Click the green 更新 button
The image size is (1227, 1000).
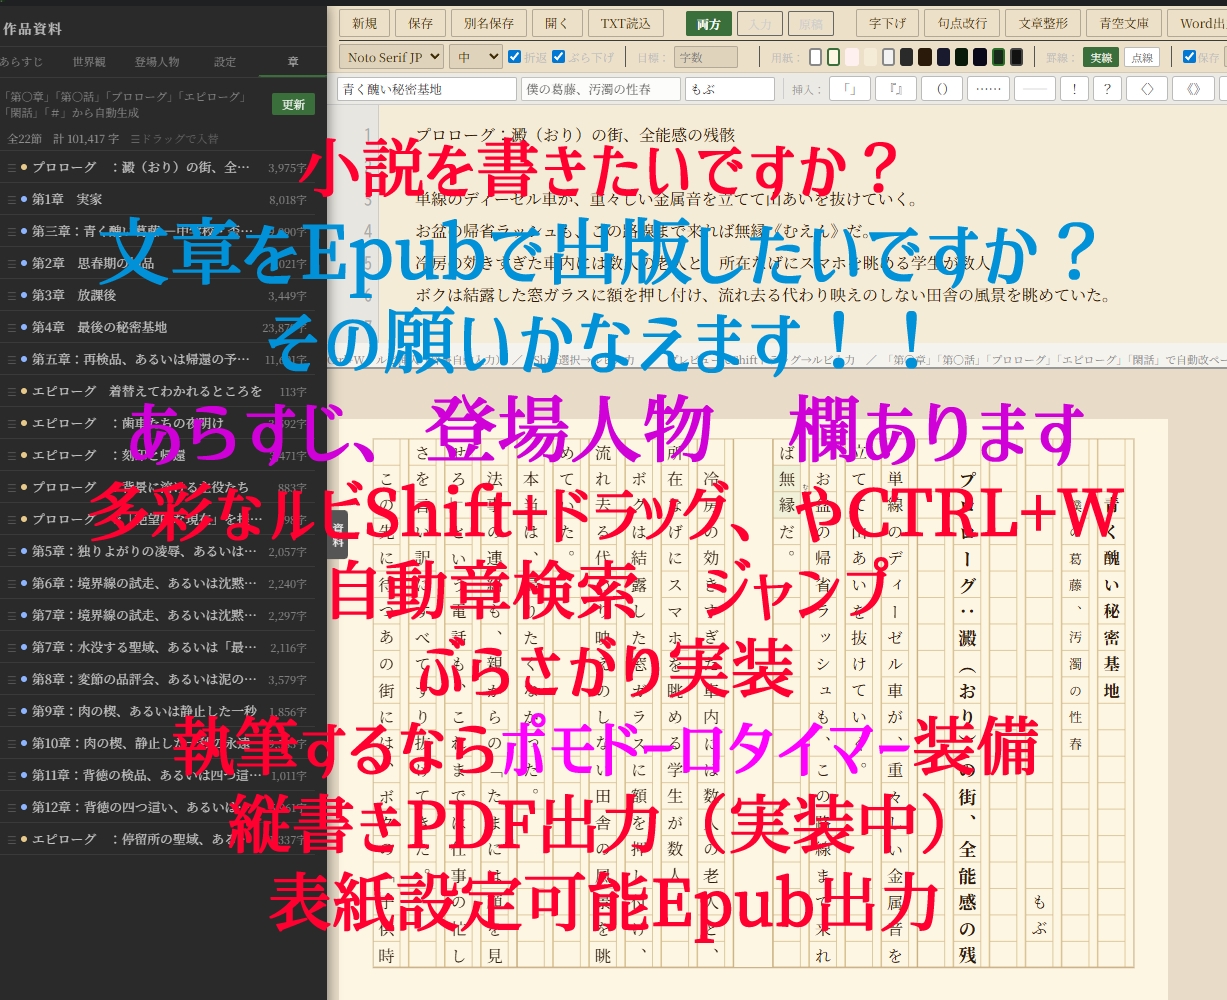click(293, 104)
